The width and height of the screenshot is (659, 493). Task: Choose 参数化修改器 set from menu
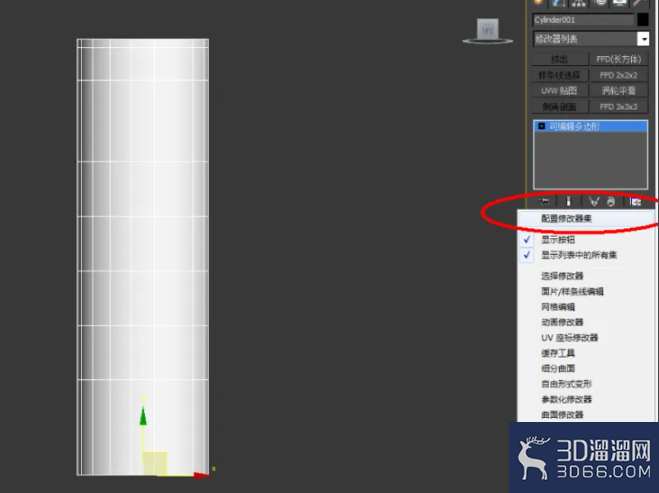point(585,399)
